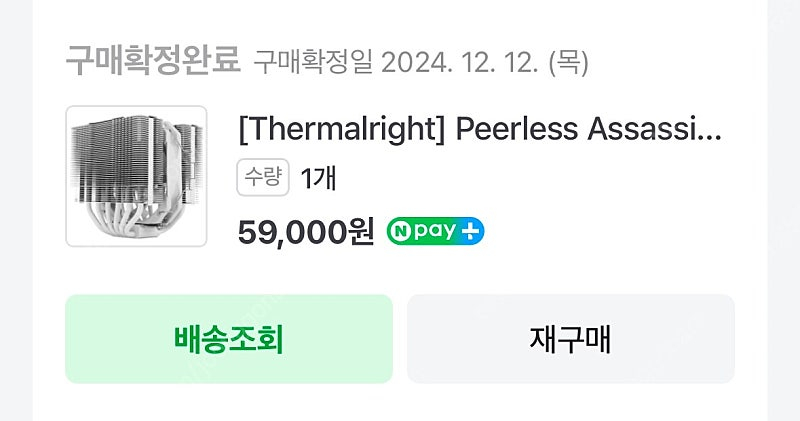Open the CPU cooler product thumbnail
800x421 pixels.
[136, 176]
